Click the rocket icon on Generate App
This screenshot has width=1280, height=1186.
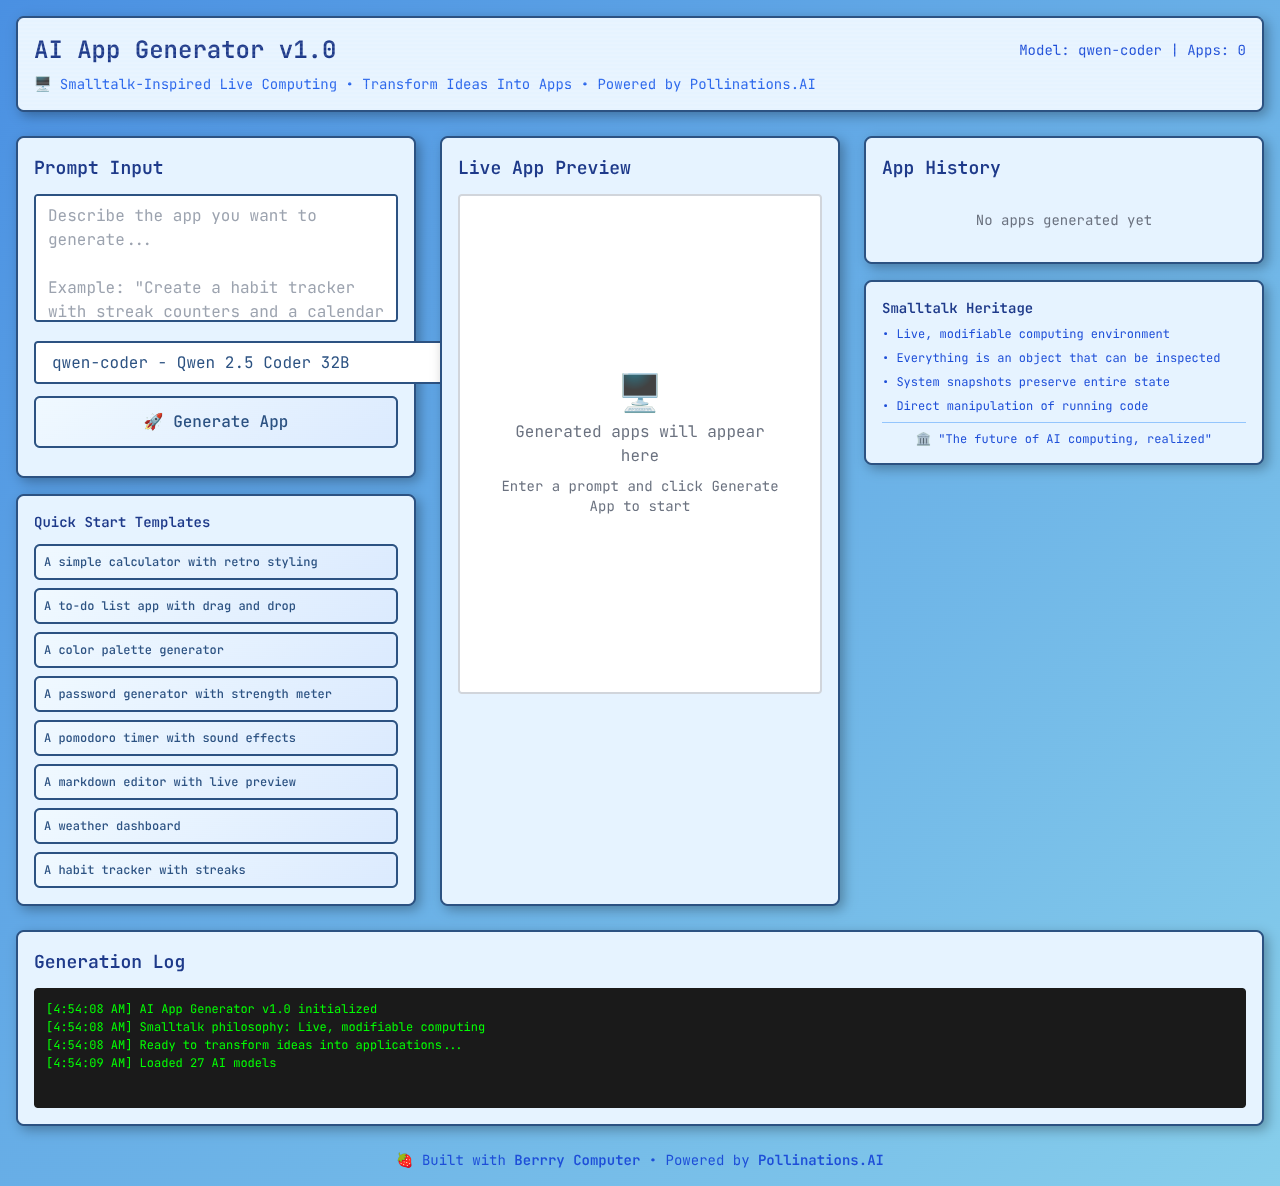153,422
